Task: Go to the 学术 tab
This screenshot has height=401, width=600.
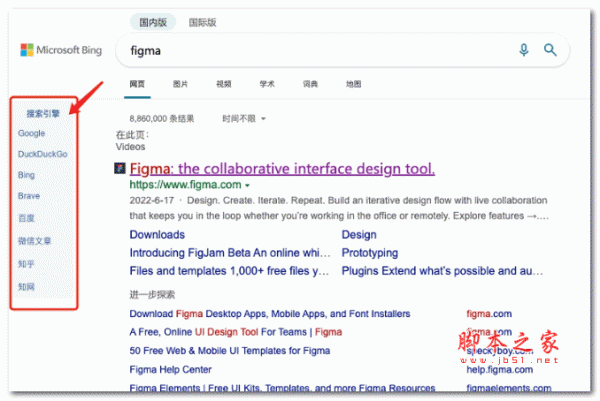Action: tap(267, 84)
